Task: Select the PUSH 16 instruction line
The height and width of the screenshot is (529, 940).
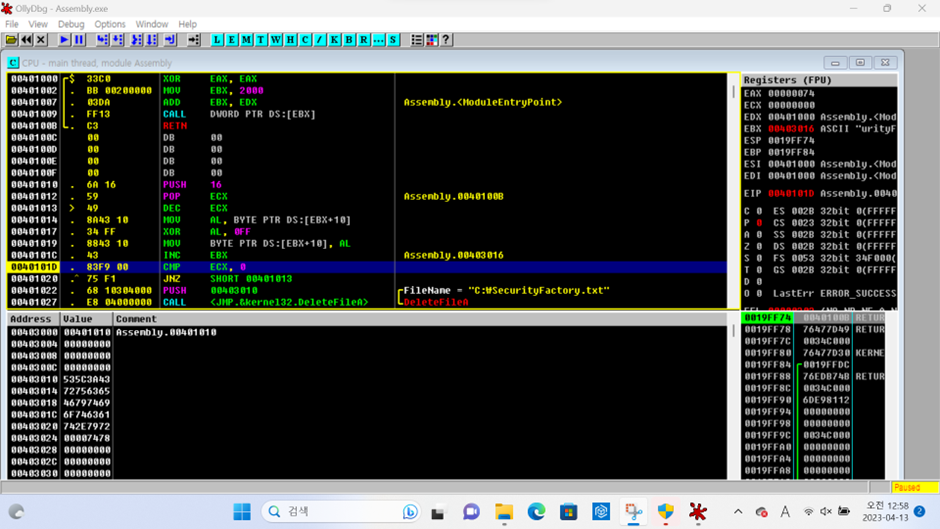Action: pos(367,185)
